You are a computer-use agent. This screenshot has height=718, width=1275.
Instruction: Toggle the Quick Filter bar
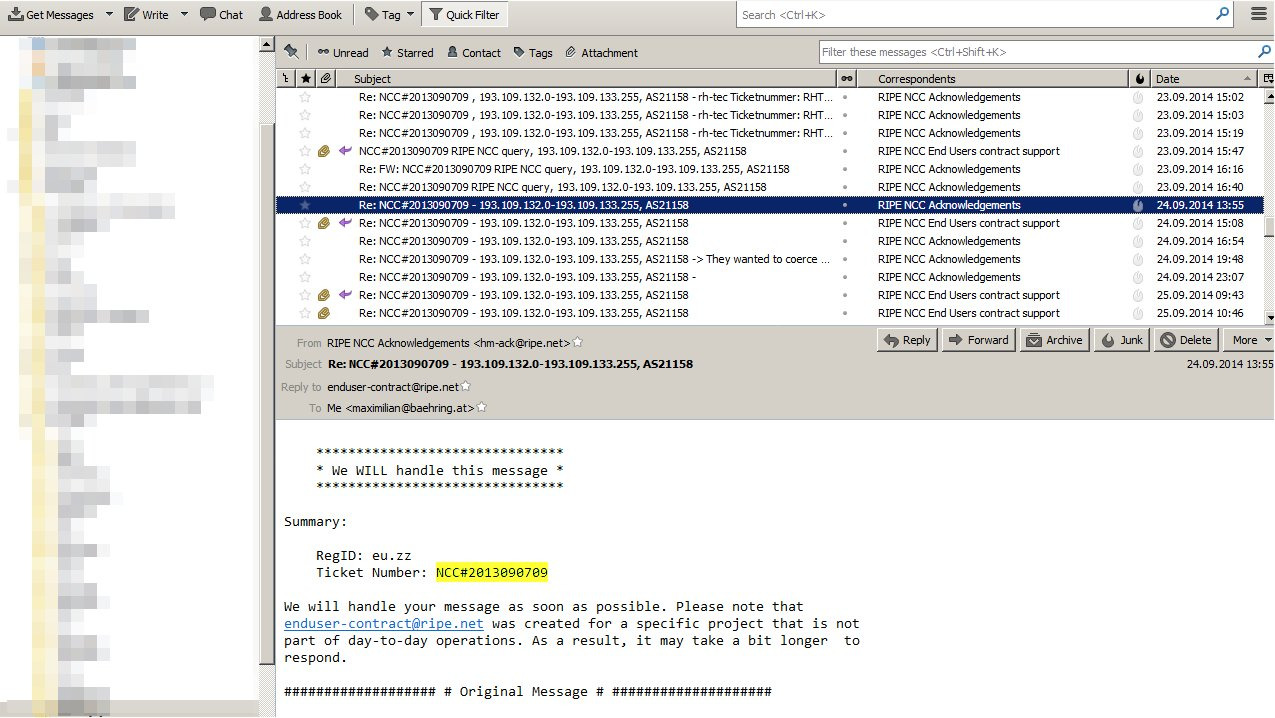point(465,15)
